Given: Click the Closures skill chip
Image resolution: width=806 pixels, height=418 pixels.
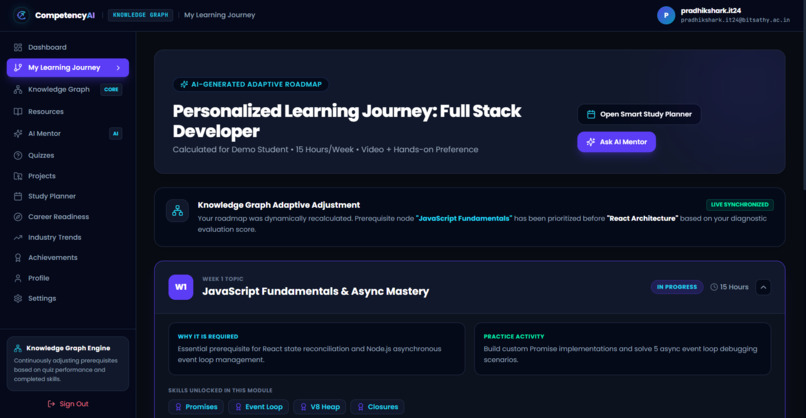Looking at the screenshot, I should coord(377,407).
